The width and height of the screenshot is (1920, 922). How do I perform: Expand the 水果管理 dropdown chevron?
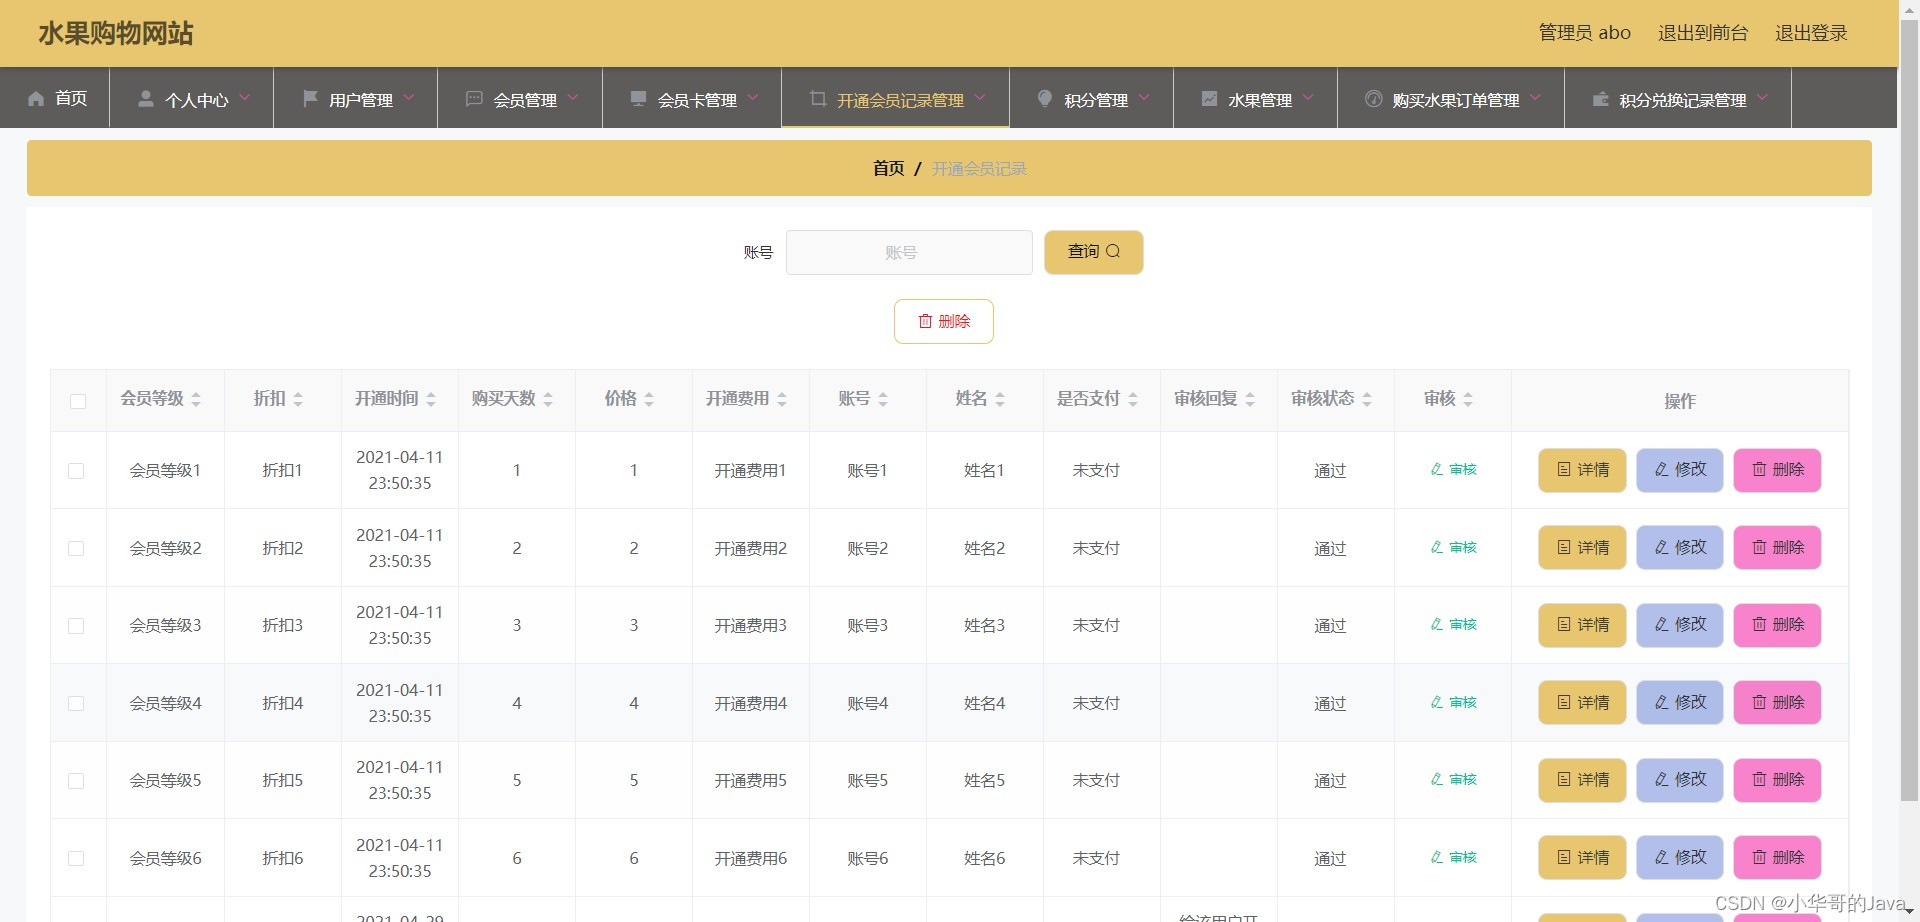[x=1308, y=97]
